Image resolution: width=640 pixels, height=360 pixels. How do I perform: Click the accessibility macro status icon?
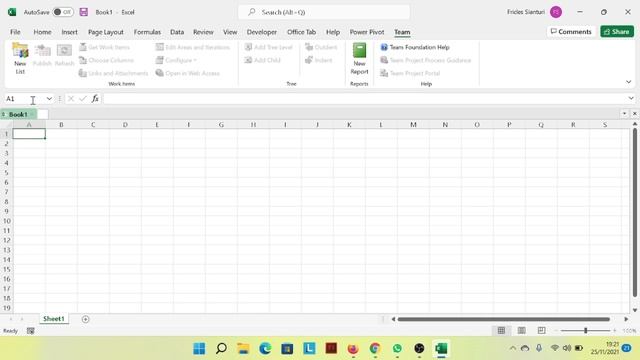(x=31, y=331)
